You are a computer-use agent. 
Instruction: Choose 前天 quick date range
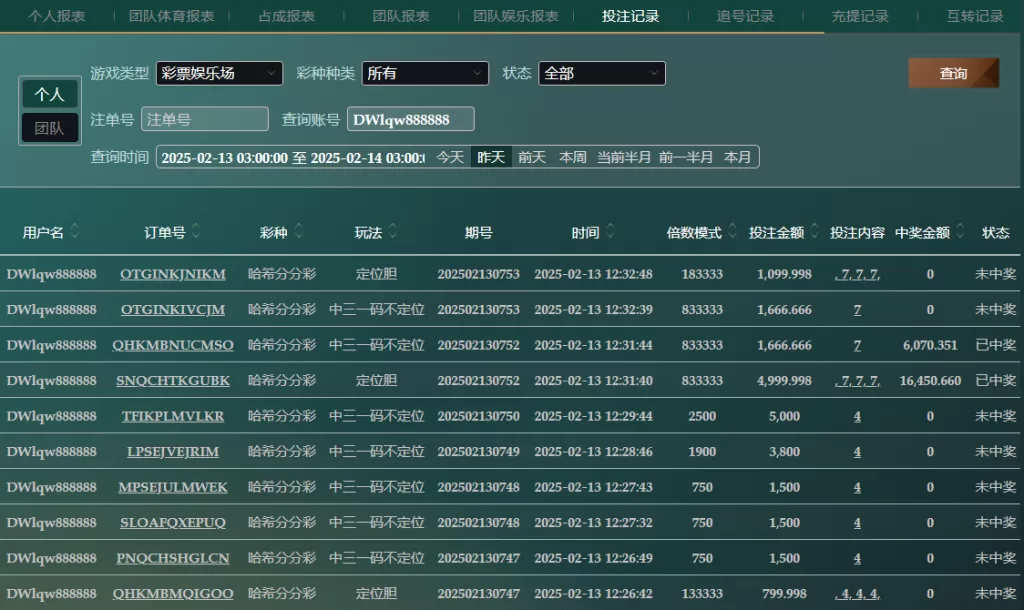pyautogui.click(x=532, y=157)
